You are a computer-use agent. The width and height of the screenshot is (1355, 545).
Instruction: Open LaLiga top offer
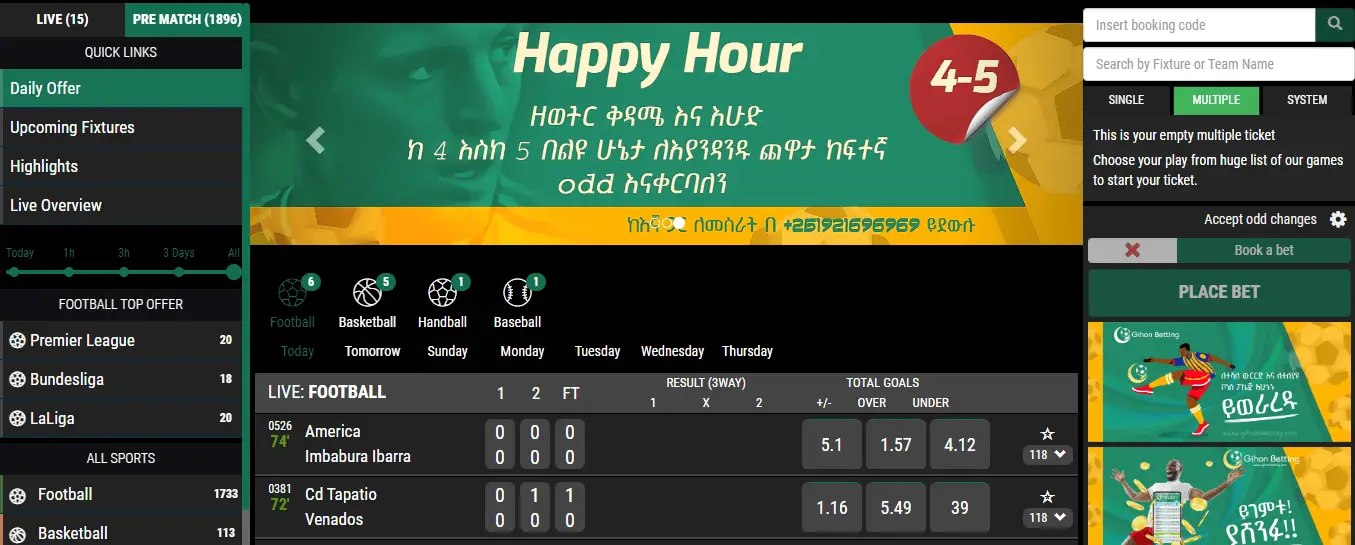coord(121,418)
